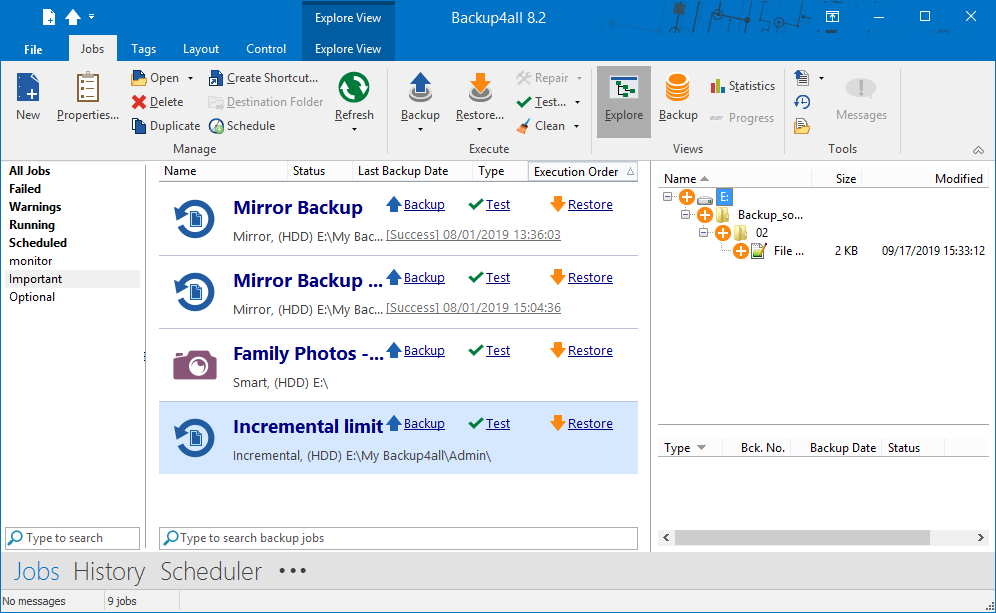Click Test link for Family Photos job

point(497,351)
